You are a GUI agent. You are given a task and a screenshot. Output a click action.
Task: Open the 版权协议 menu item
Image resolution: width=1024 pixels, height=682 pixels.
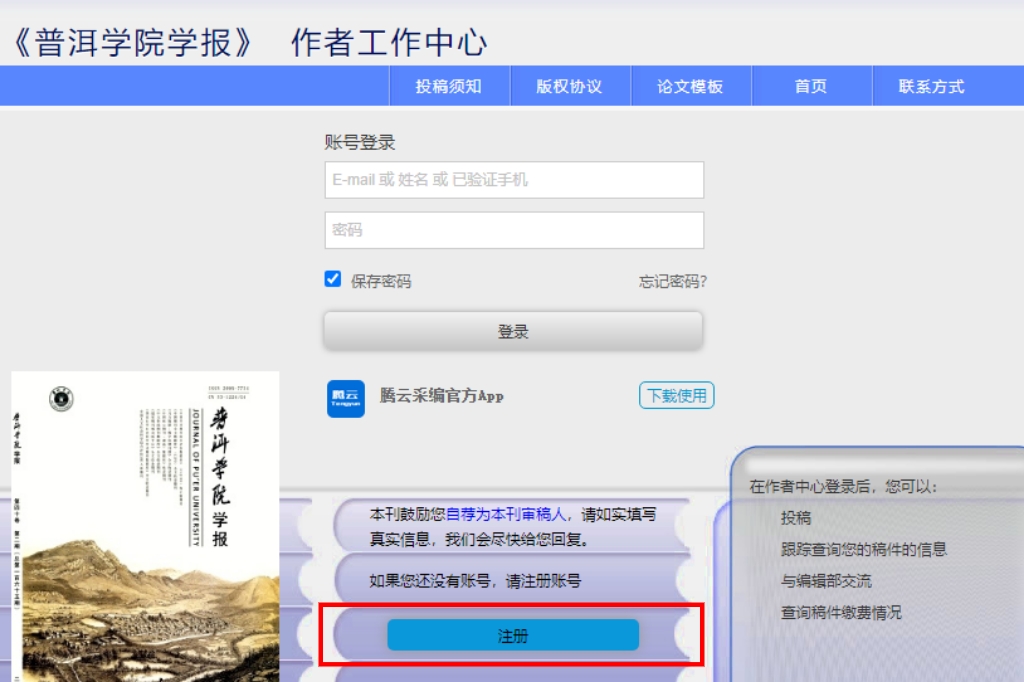(x=569, y=86)
